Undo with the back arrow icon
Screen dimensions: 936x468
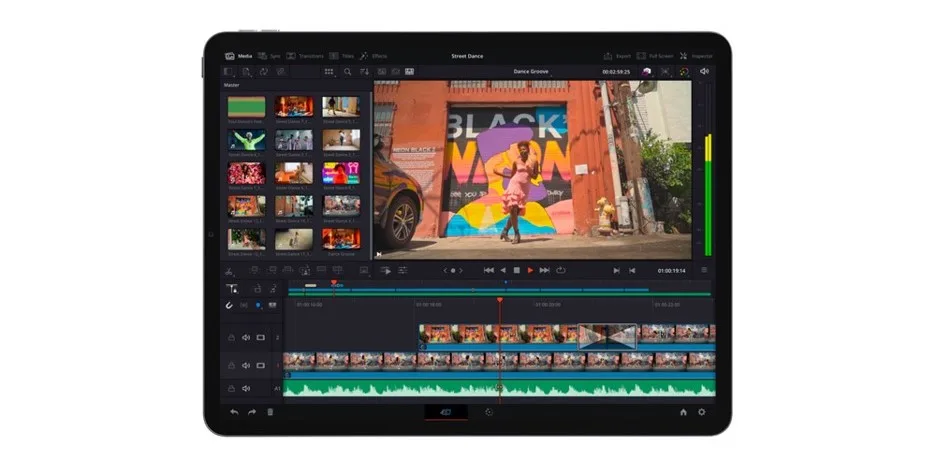coord(234,412)
